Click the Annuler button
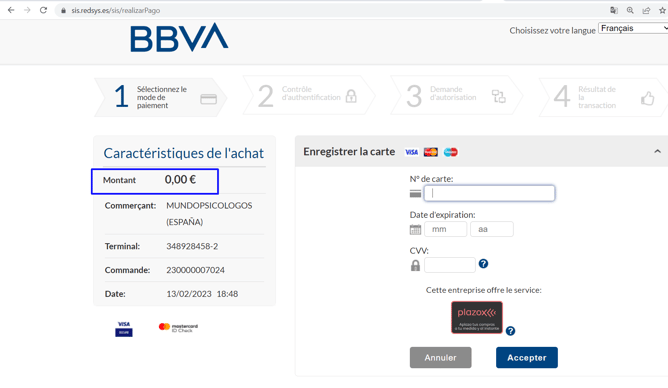The image size is (668, 388). click(x=441, y=357)
